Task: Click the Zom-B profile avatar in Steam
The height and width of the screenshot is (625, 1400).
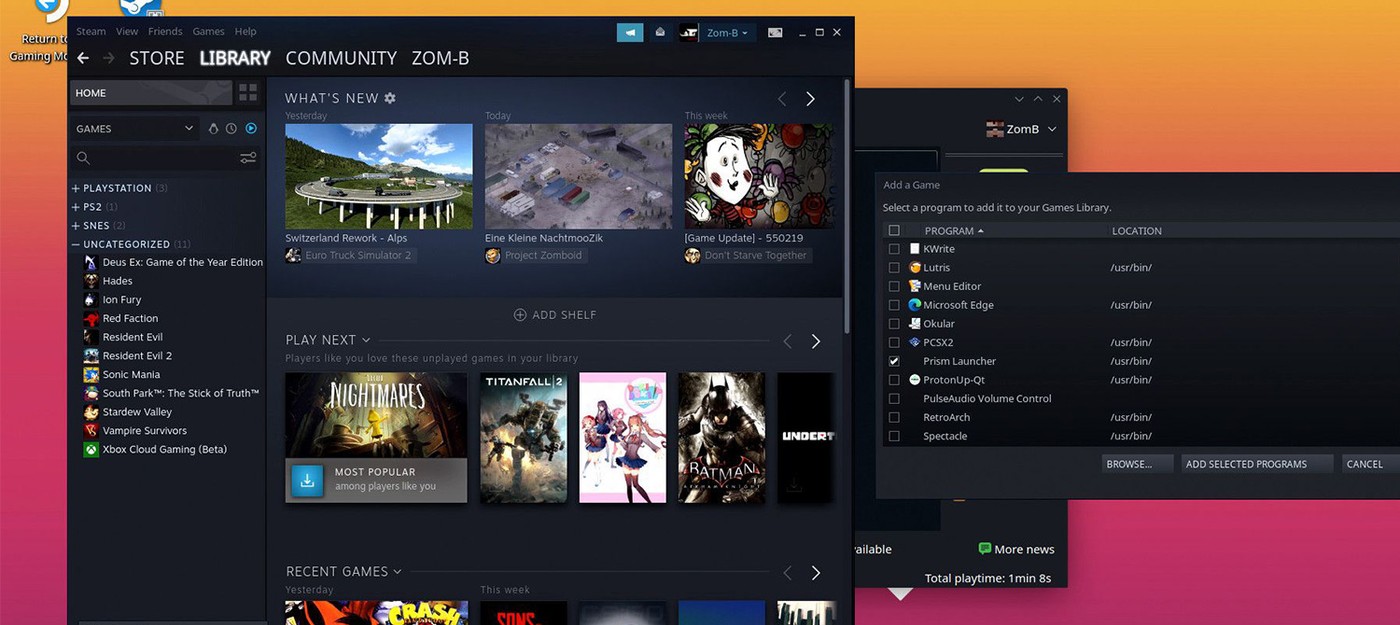Action: tap(688, 32)
